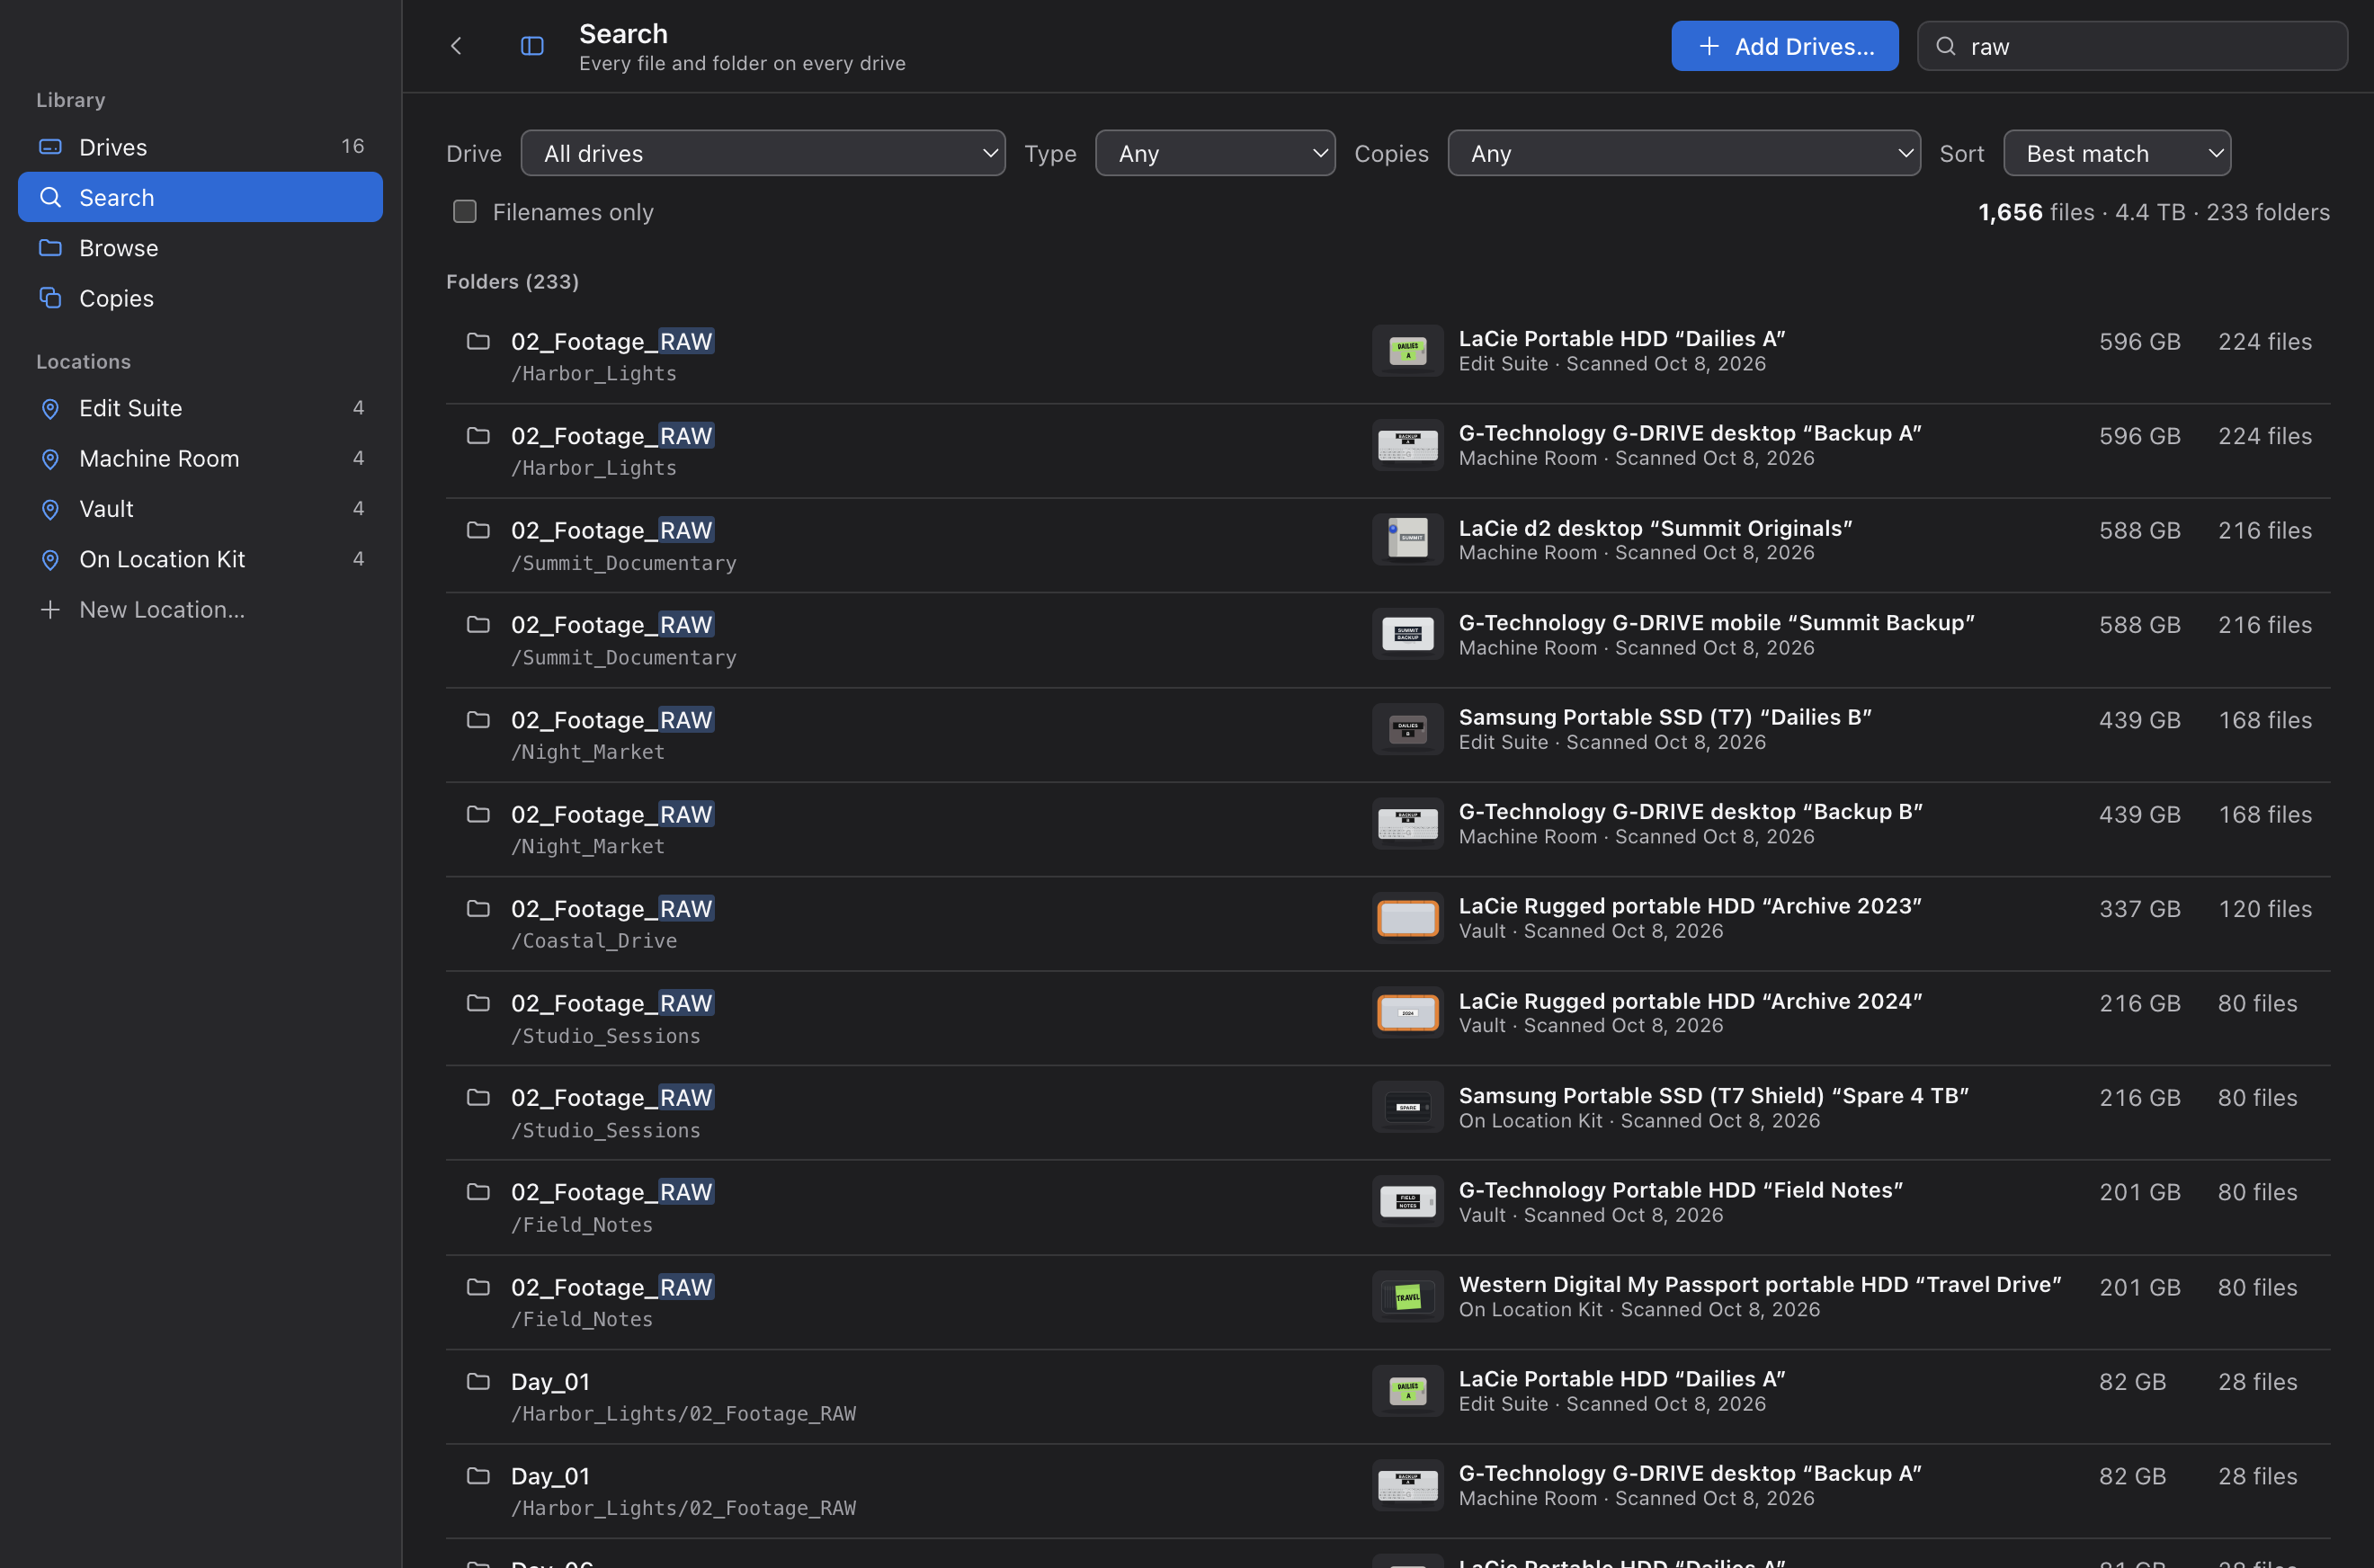Viewport: 2374px width, 1568px height.
Task: Click the Add Drives button
Action: (1784, 46)
